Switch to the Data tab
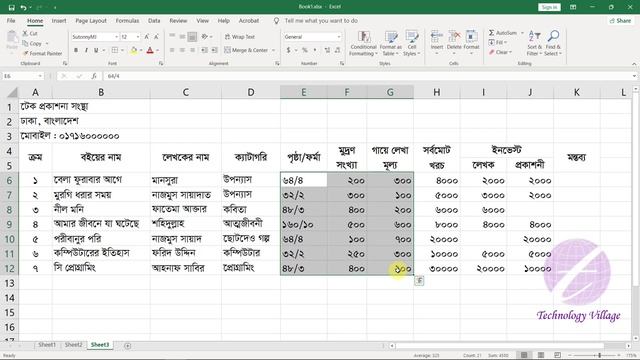Viewport: 640px width, 360px height. point(154,21)
